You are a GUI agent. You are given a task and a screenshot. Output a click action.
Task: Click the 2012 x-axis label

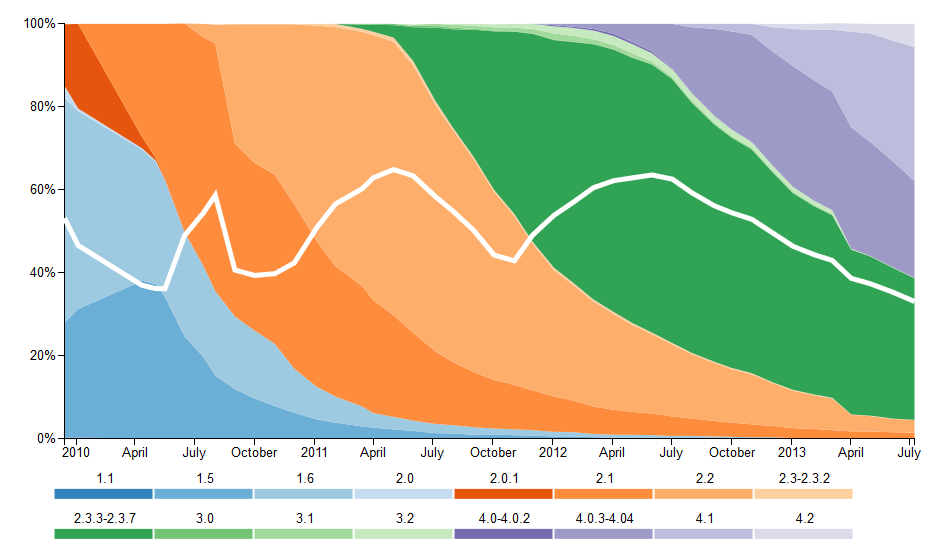coord(553,452)
